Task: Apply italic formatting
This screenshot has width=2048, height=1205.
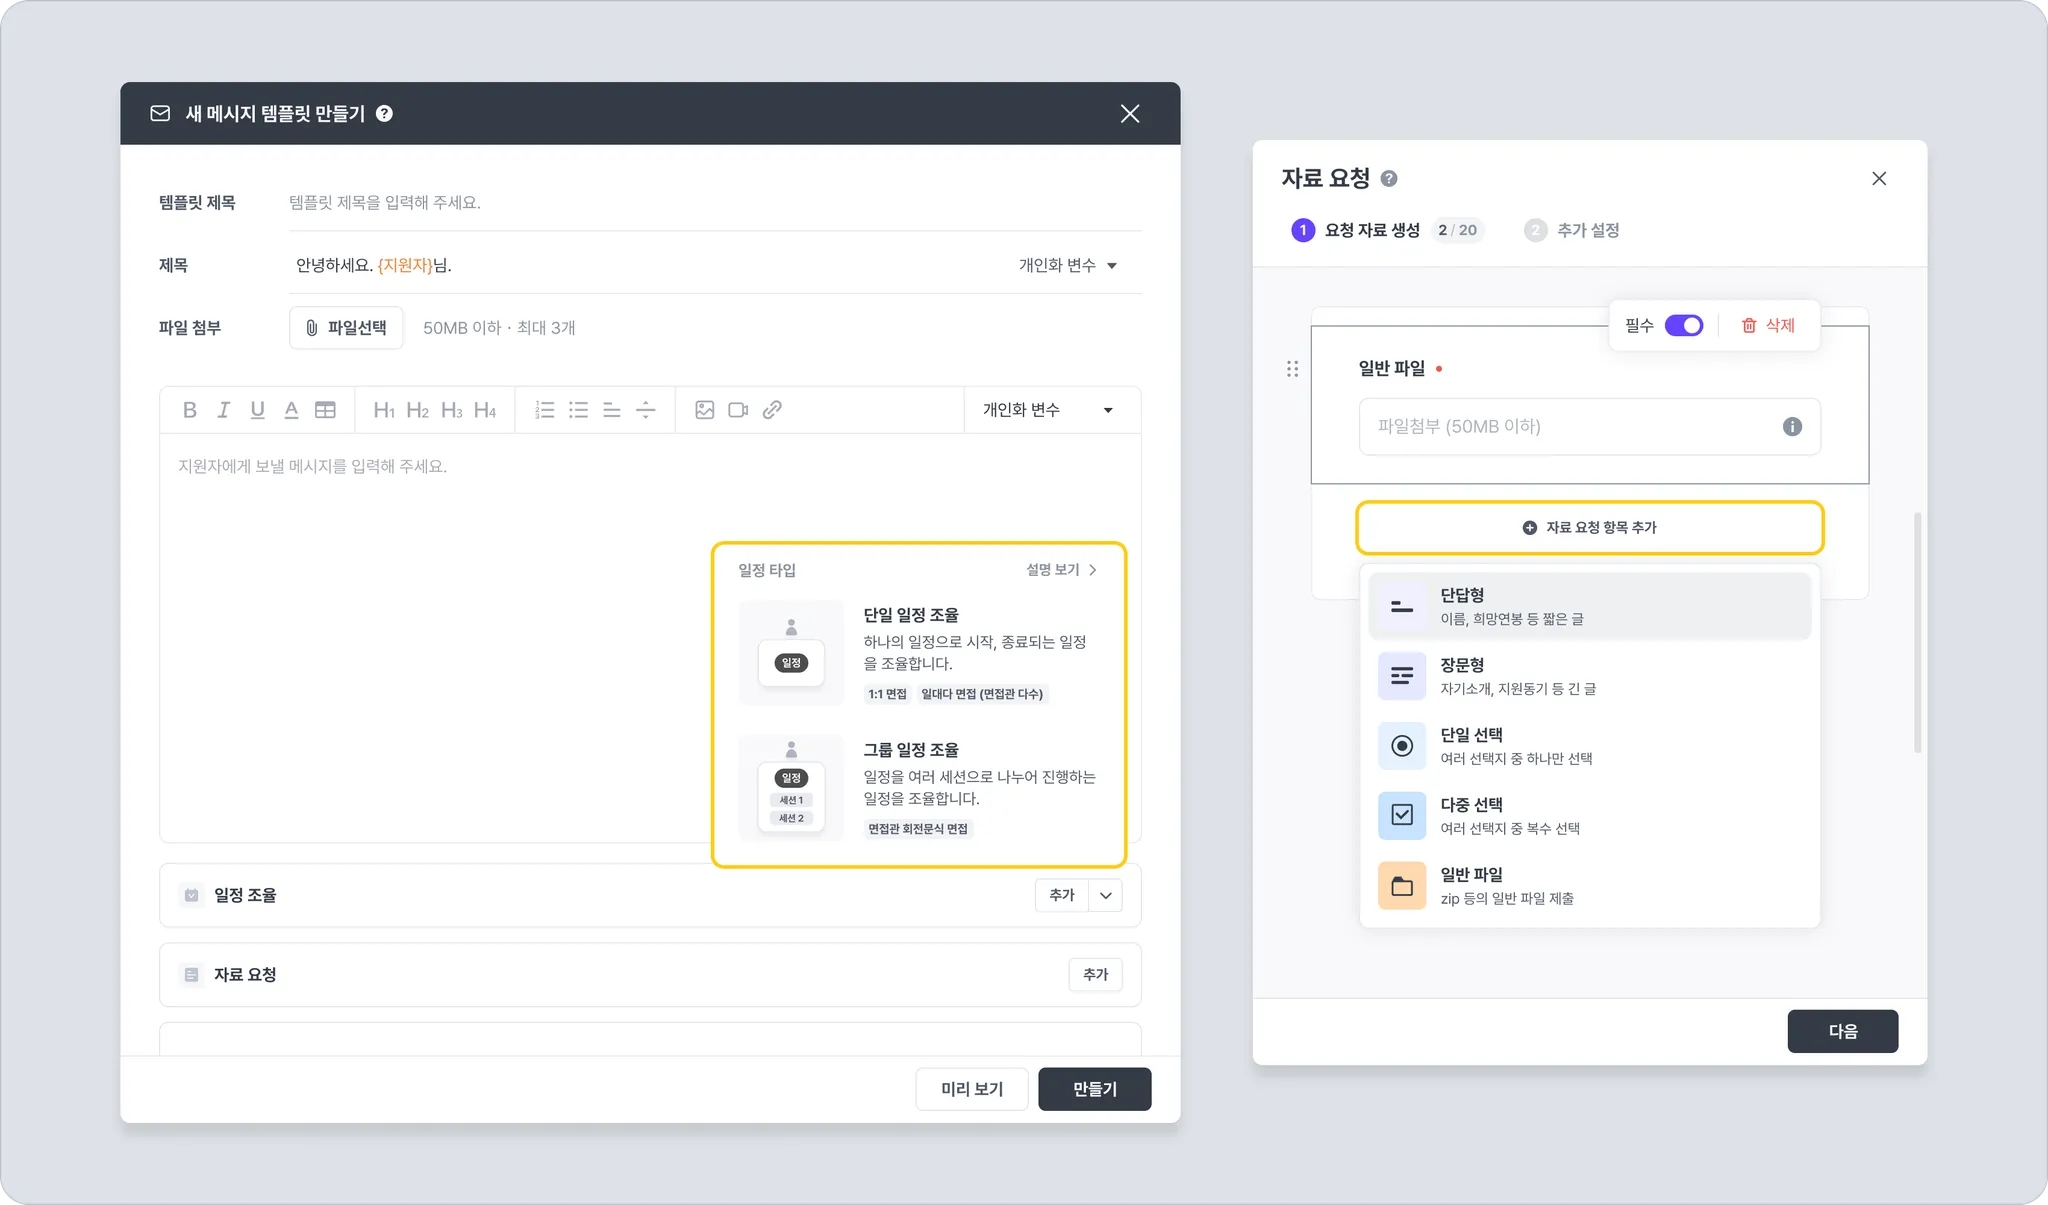Action: 224,410
